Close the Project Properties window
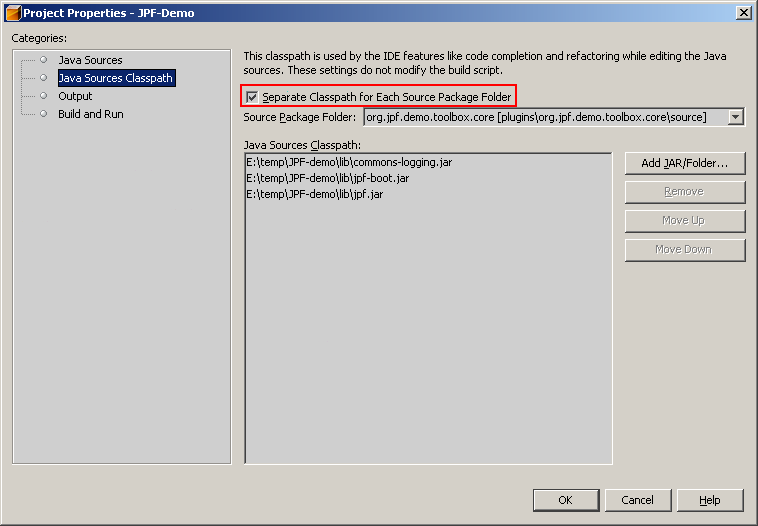Viewport: 758px width, 526px height. [x=743, y=13]
